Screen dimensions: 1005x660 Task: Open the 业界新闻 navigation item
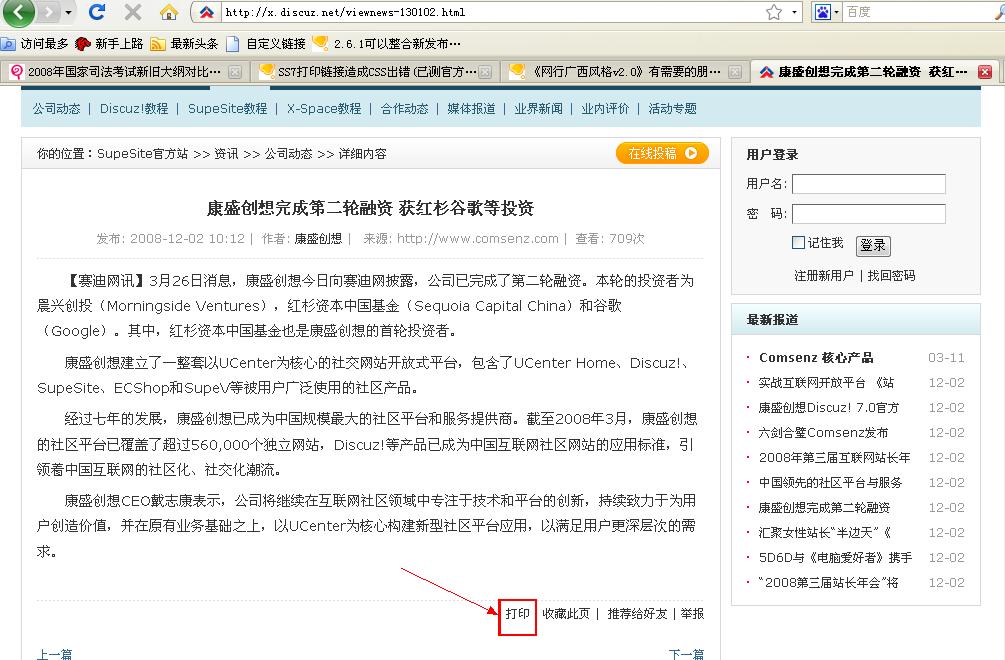tap(538, 109)
